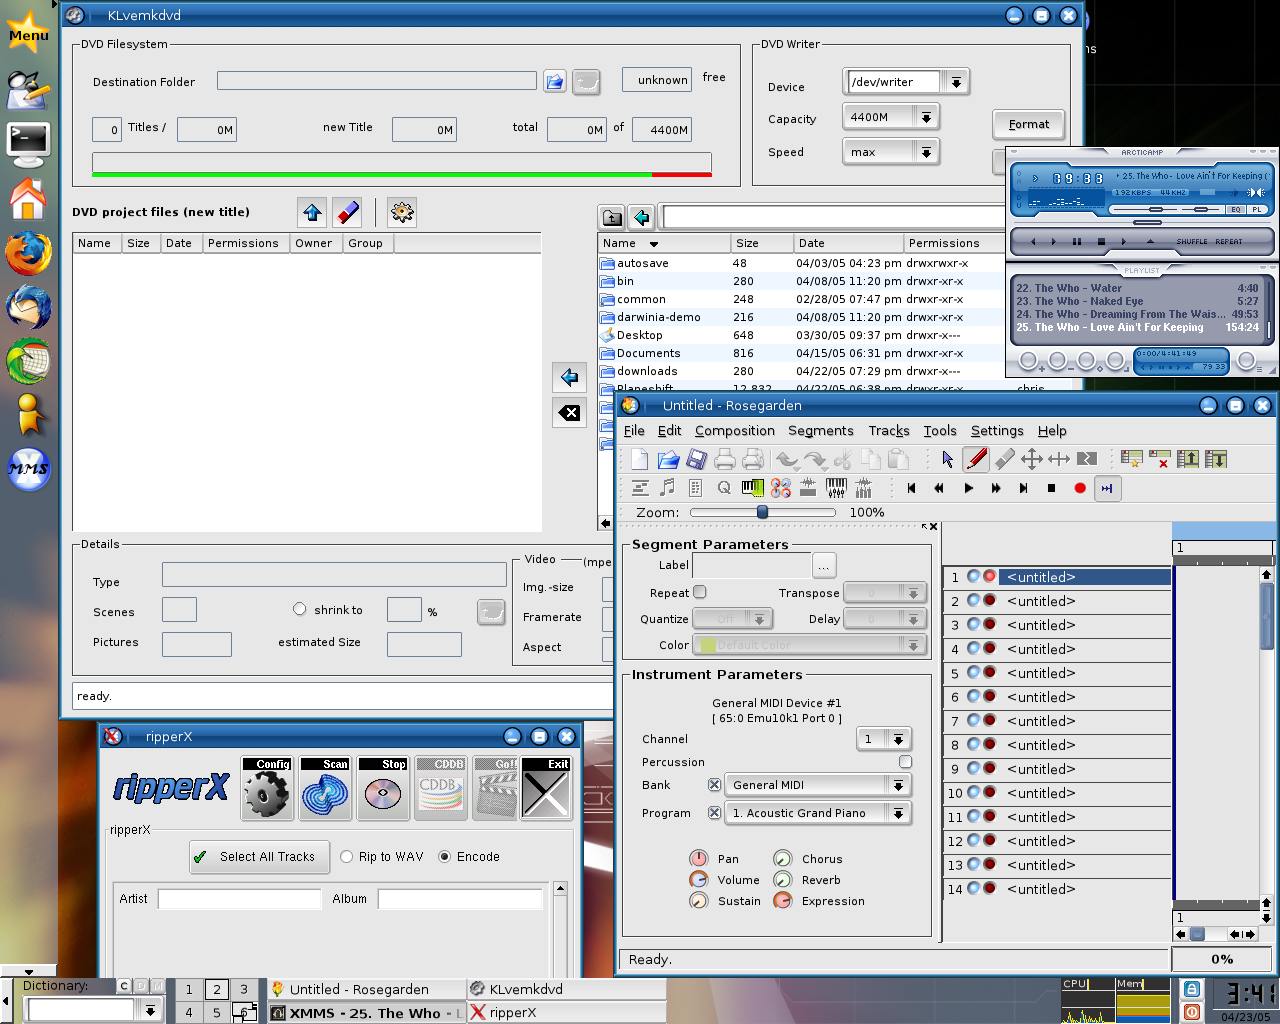Save the Rosegarden composition with the floppy icon
The width and height of the screenshot is (1280, 1024).
click(x=696, y=459)
